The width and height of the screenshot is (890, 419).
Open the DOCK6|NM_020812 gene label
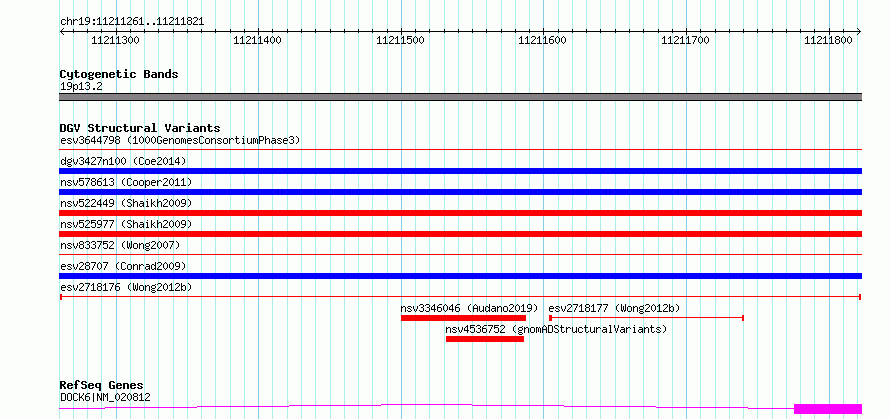point(106,397)
